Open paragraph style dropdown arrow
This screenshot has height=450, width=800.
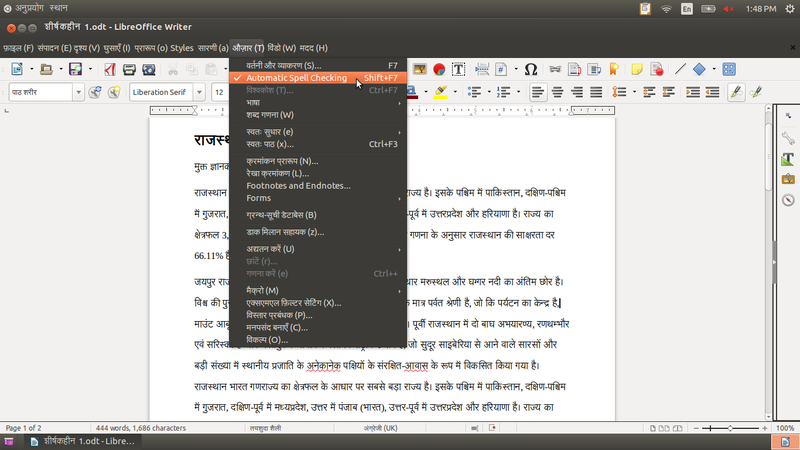78,92
